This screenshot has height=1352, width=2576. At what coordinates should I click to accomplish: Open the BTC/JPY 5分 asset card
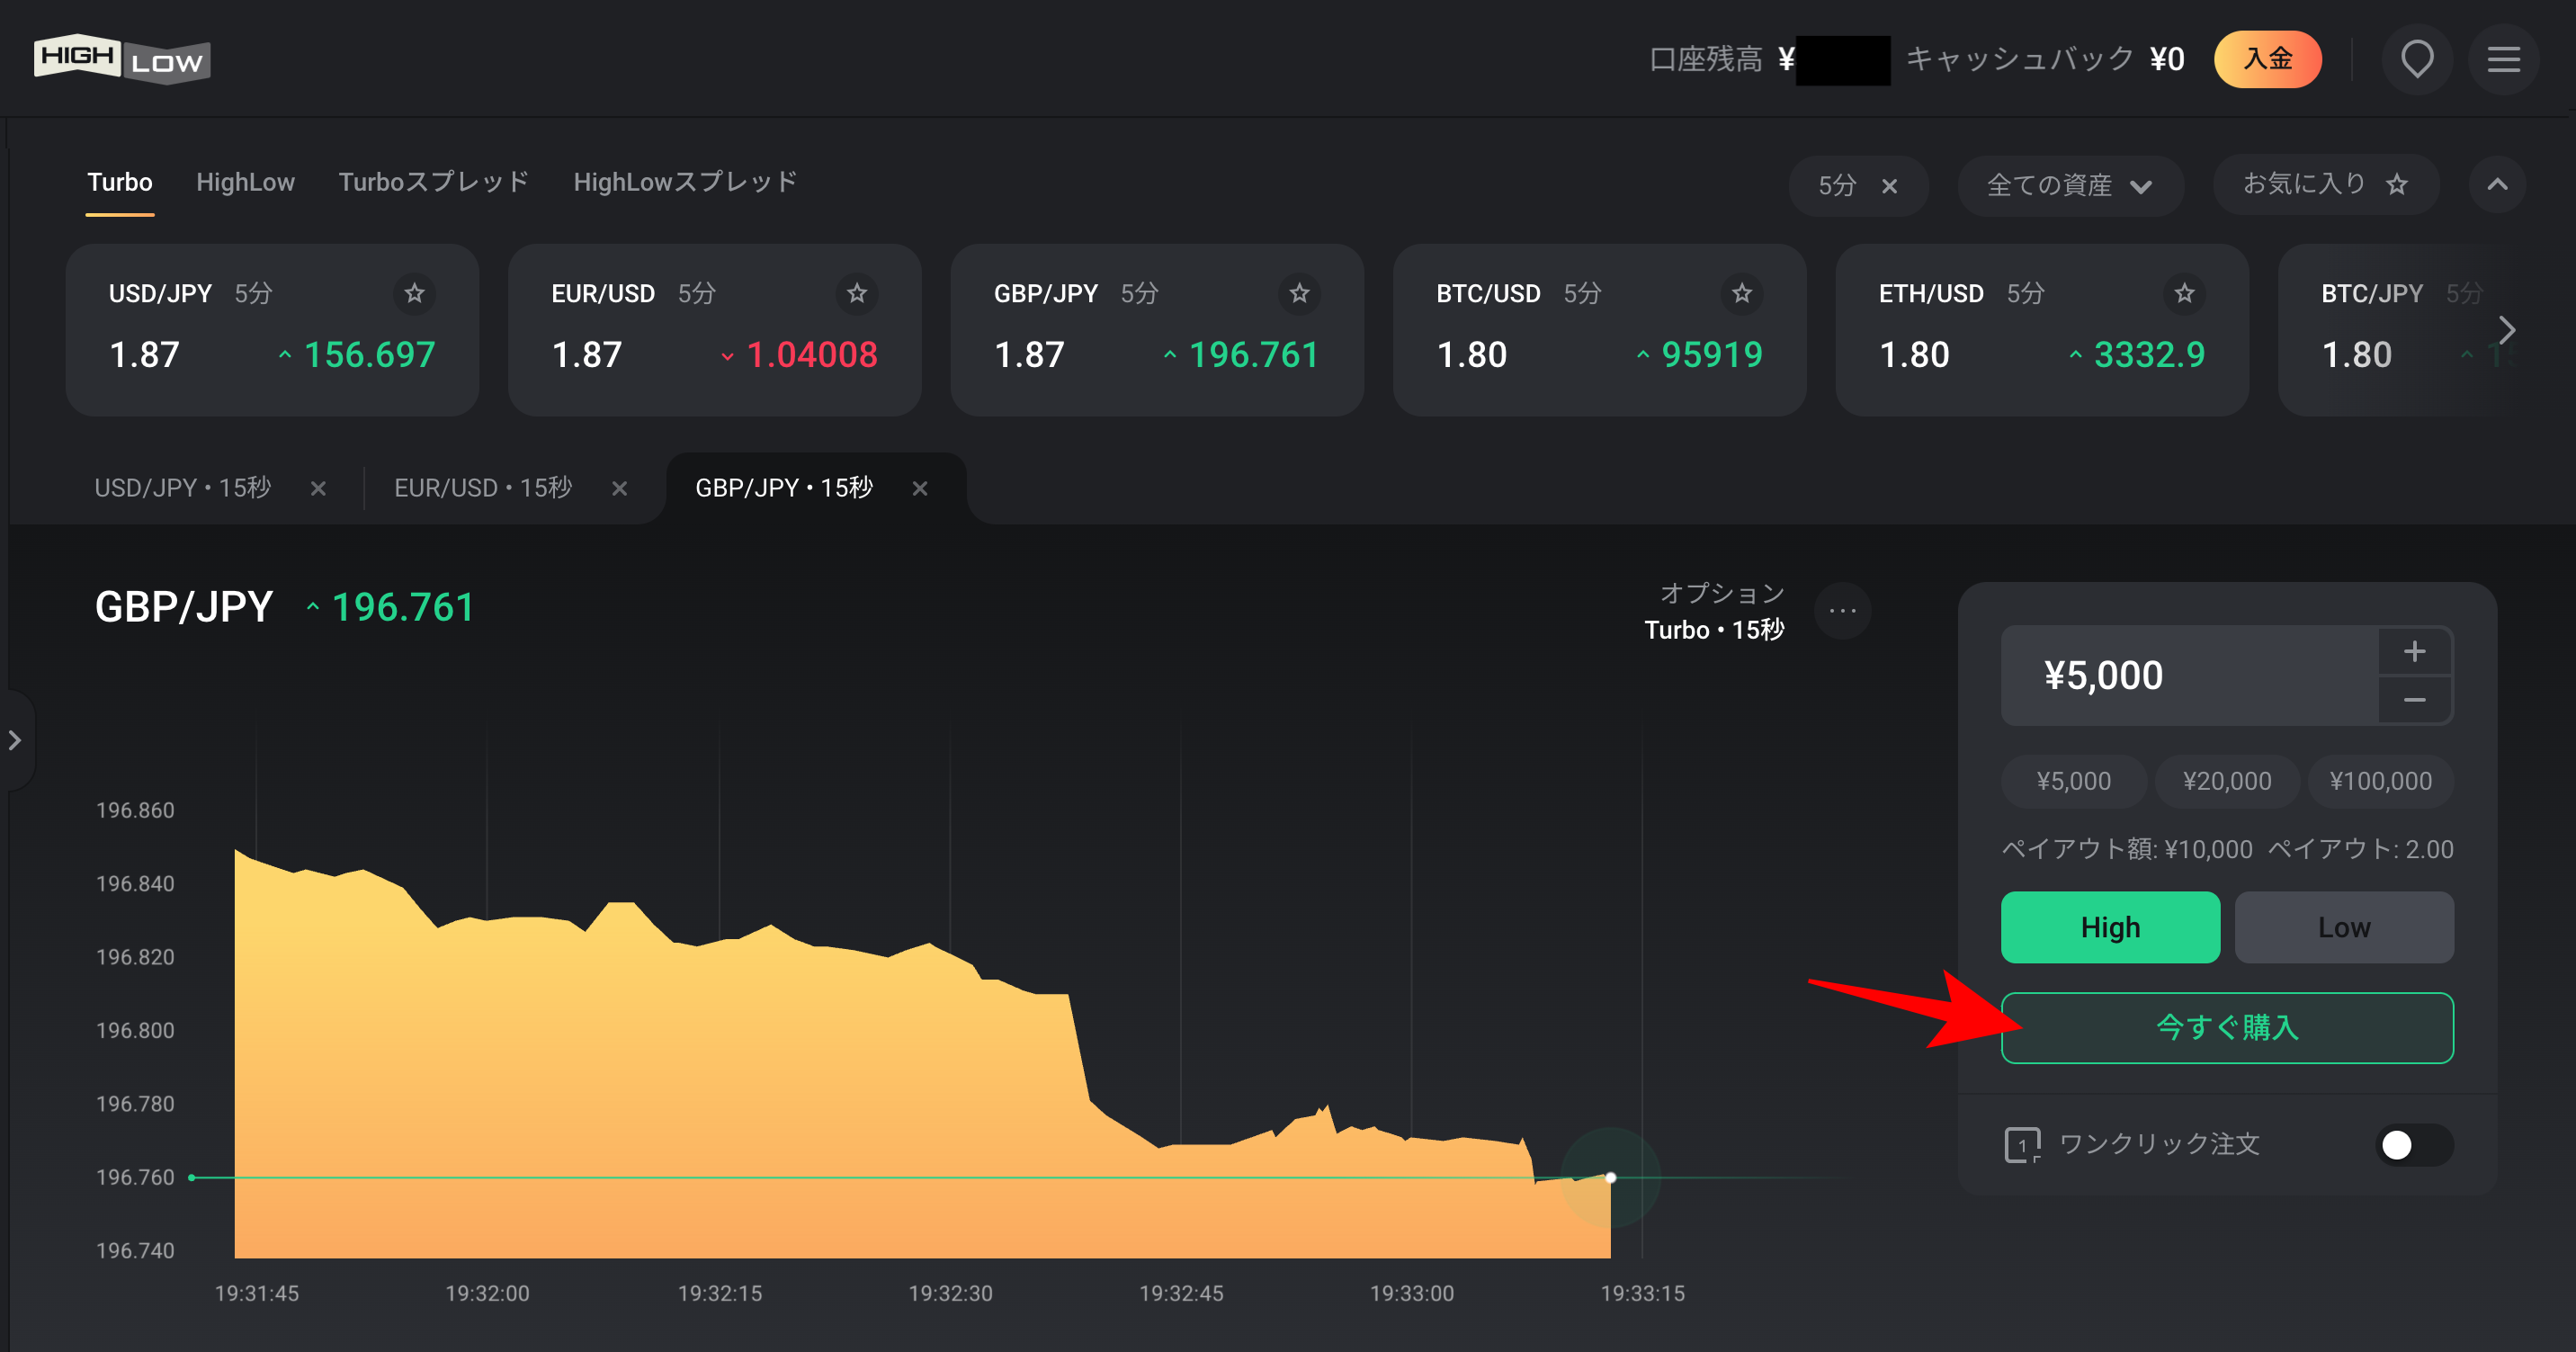click(2400, 330)
